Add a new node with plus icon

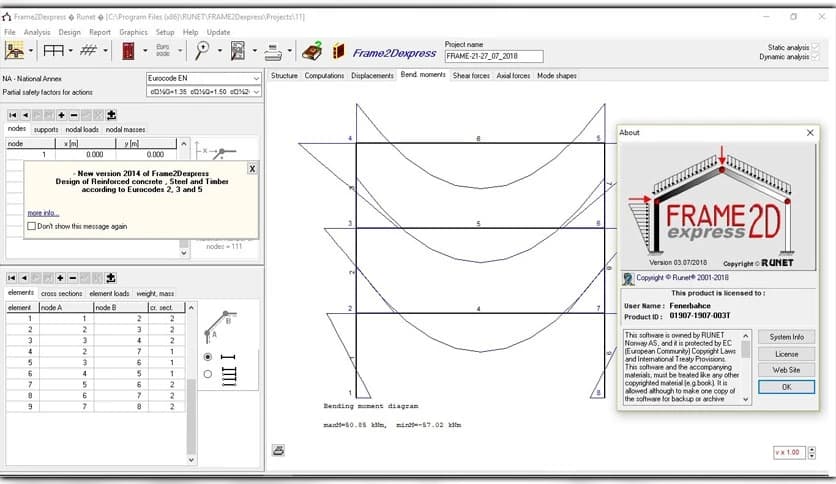coord(61,115)
